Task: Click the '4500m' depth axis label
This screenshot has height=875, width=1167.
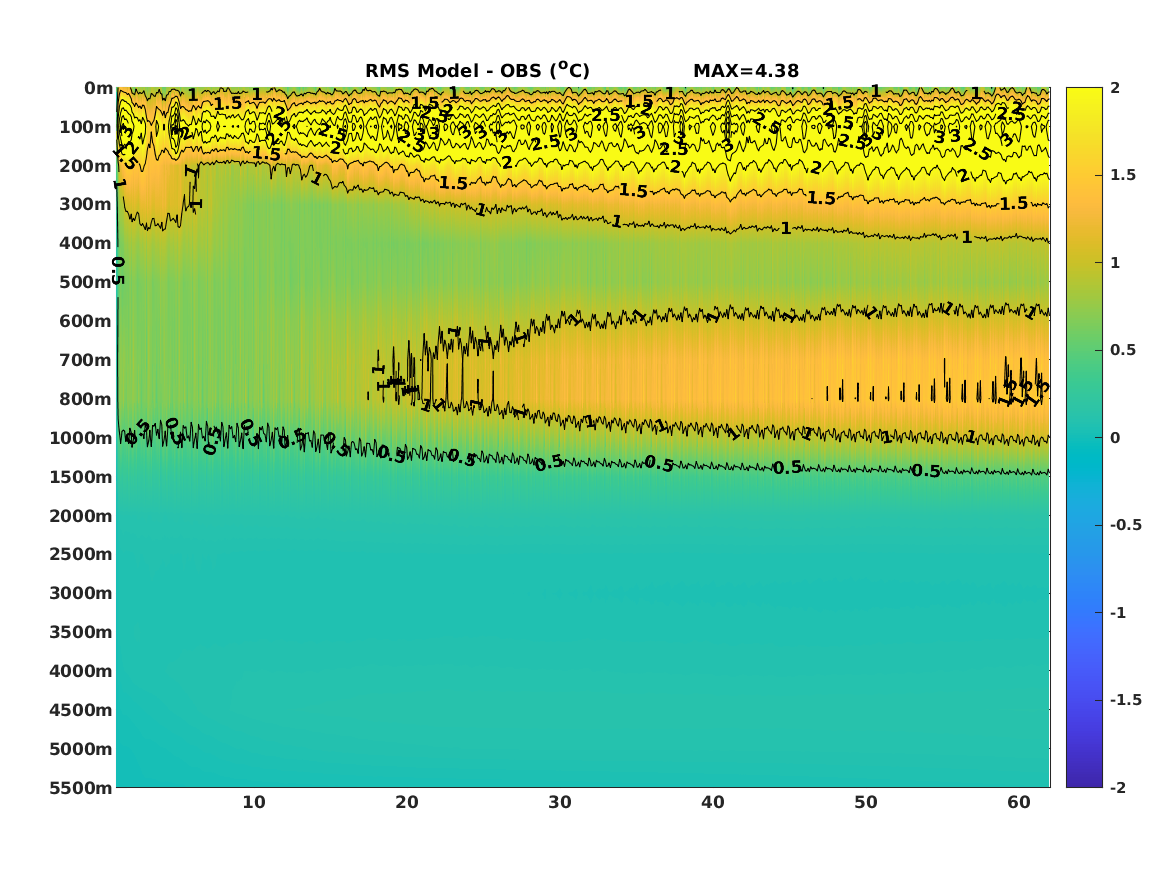Action: pos(81,710)
